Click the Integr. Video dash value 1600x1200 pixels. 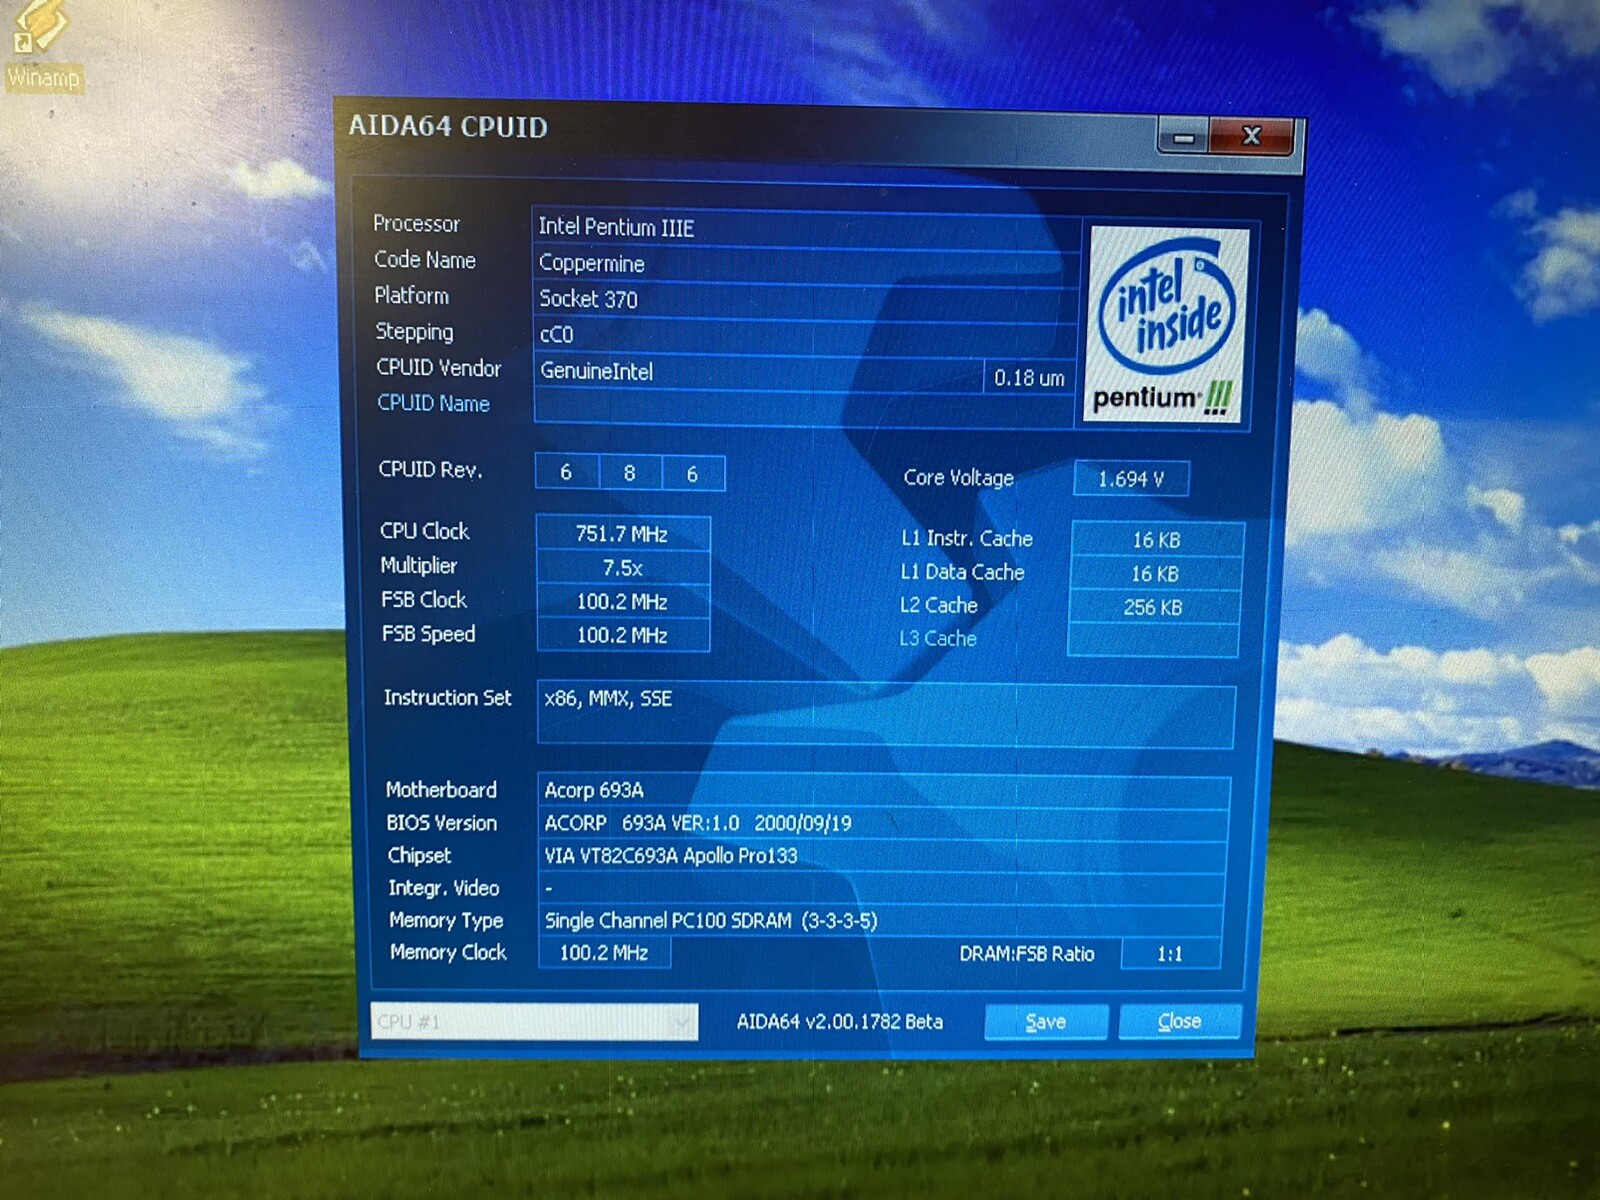[882, 888]
